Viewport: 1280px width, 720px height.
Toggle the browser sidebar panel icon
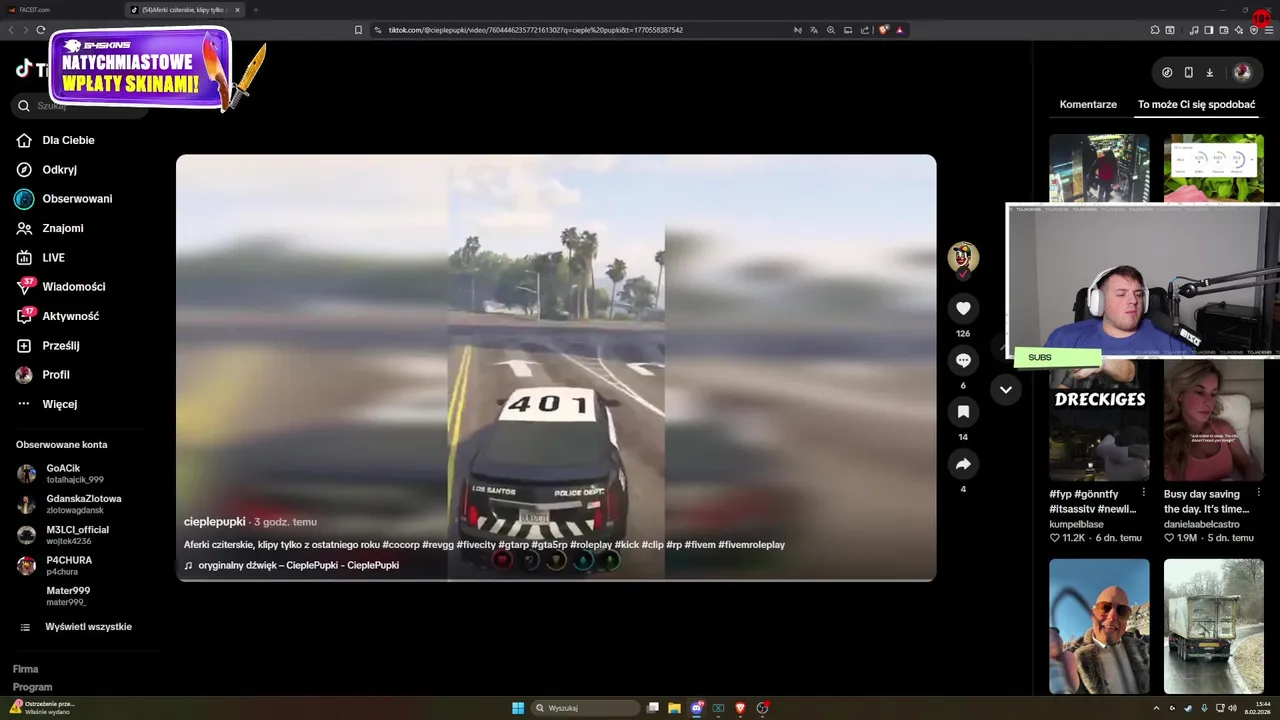1209,30
